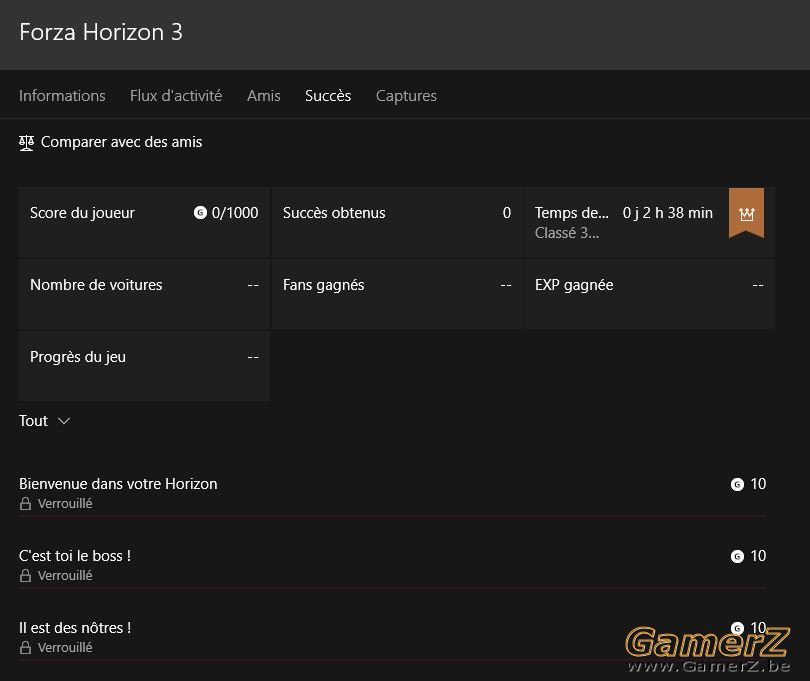This screenshot has width=810, height=681.
Task: Open the Temps de jeu tile
Action: [x=649, y=223]
